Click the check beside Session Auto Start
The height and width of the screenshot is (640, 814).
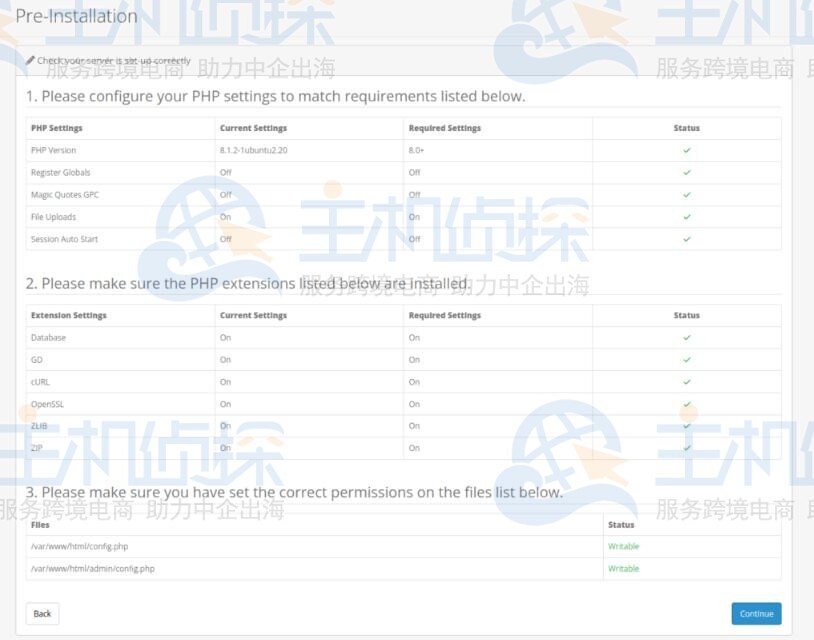point(686,239)
